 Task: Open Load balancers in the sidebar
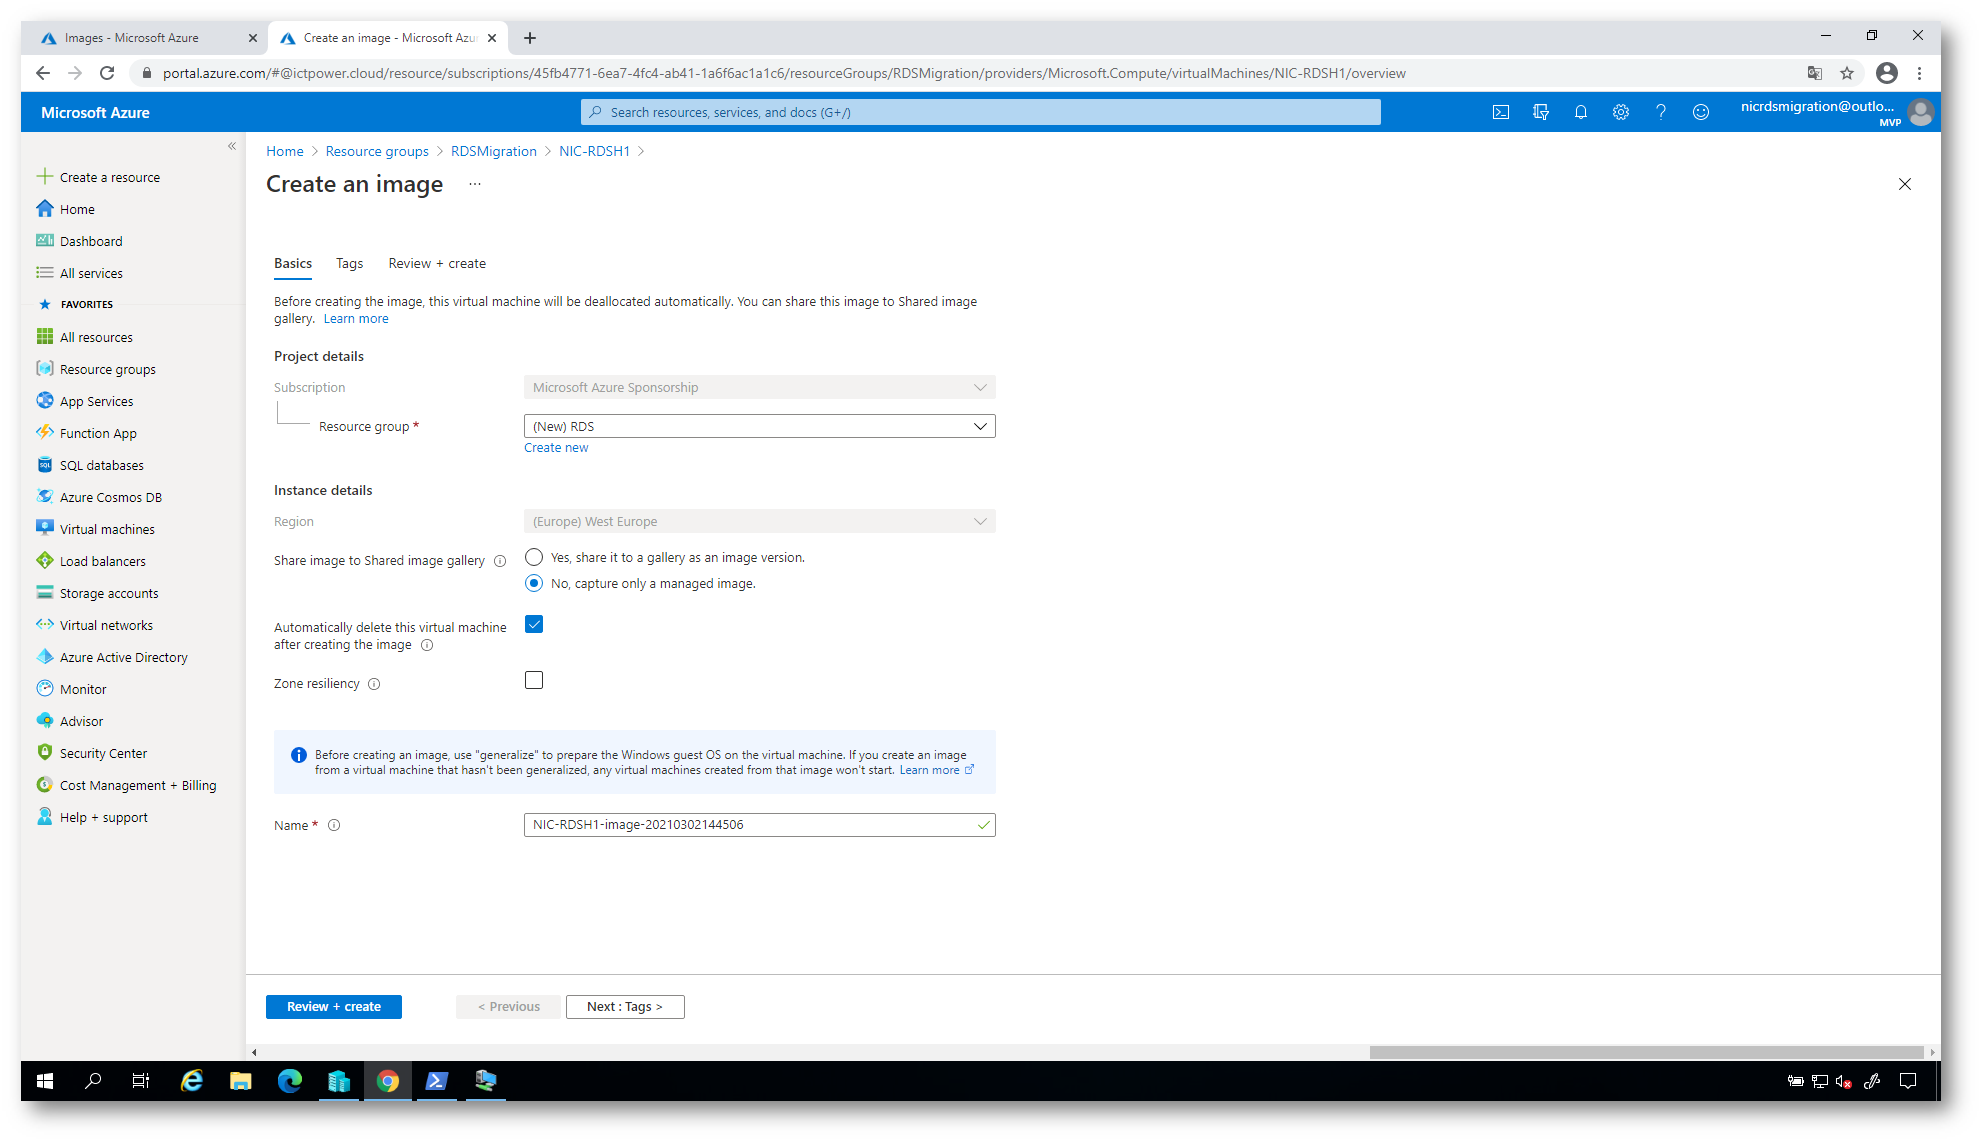102,561
